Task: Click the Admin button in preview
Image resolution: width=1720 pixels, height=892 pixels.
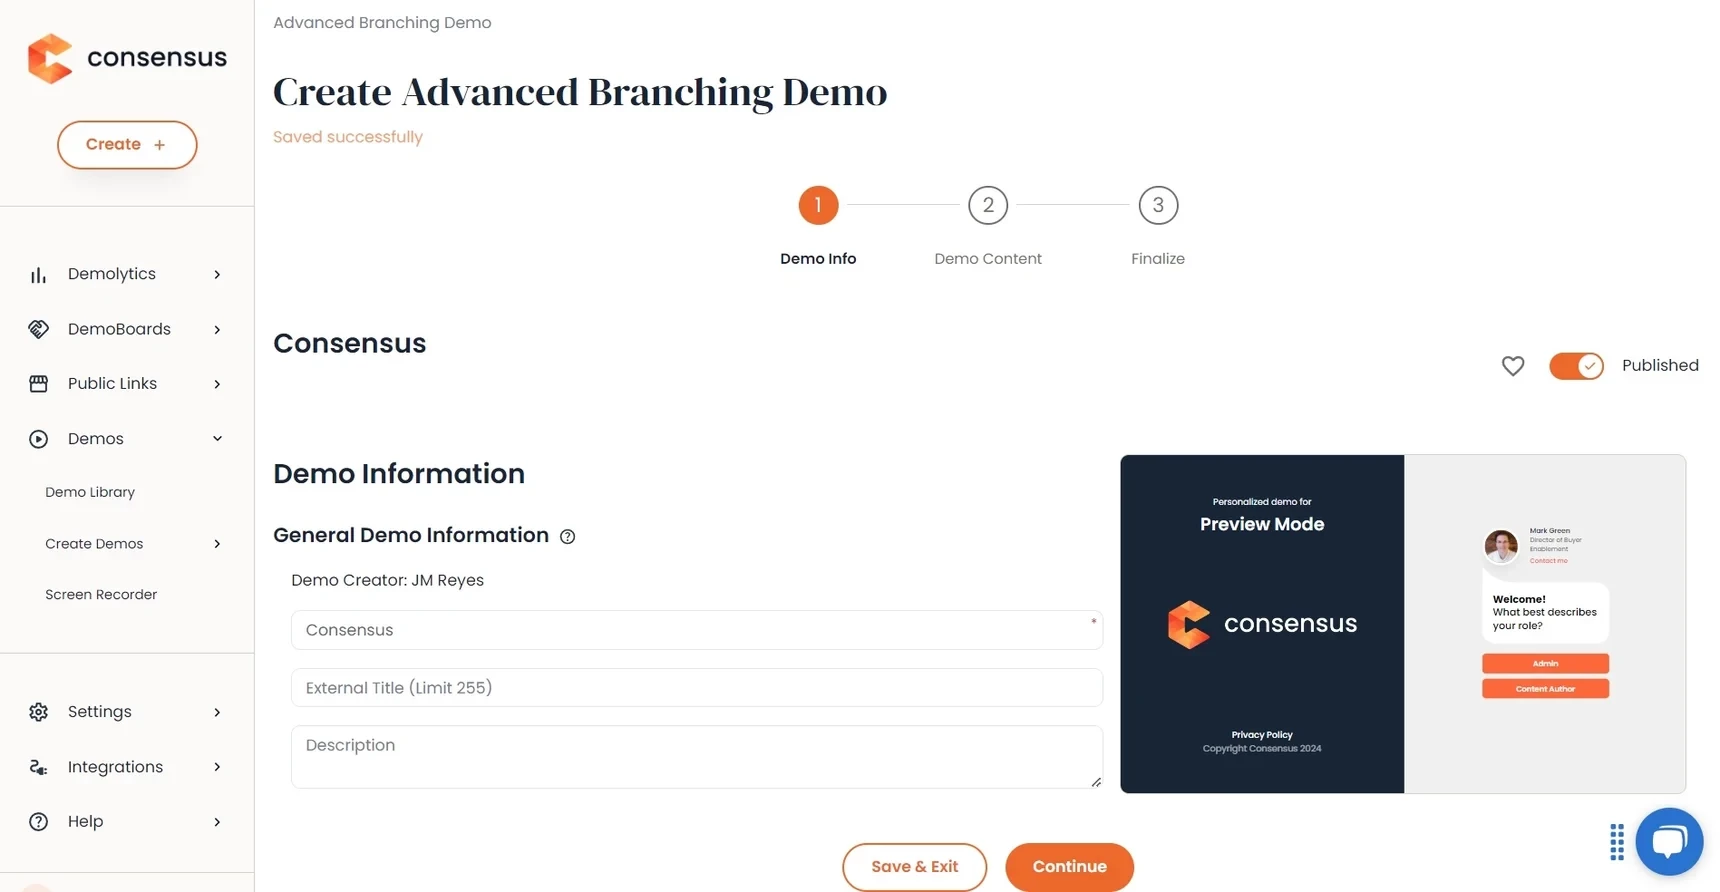Action: 1545,663
